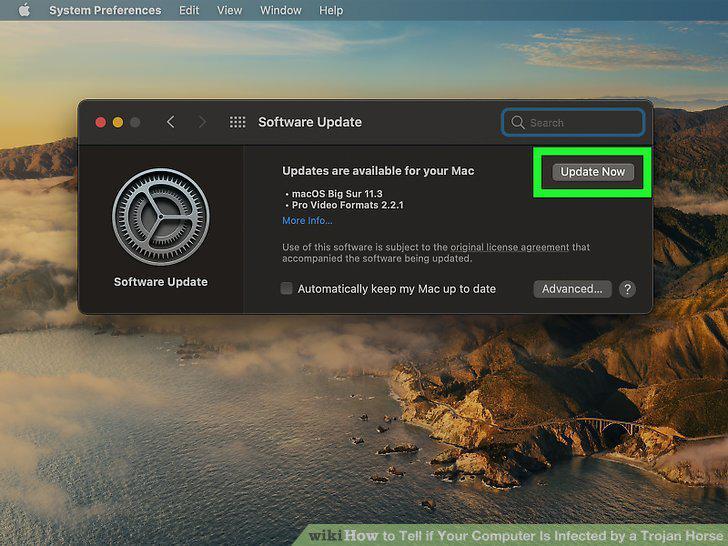Click the forward arrow in the toolbar
Viewport: 728px width, 546px height.
click(x=202, y=122)
